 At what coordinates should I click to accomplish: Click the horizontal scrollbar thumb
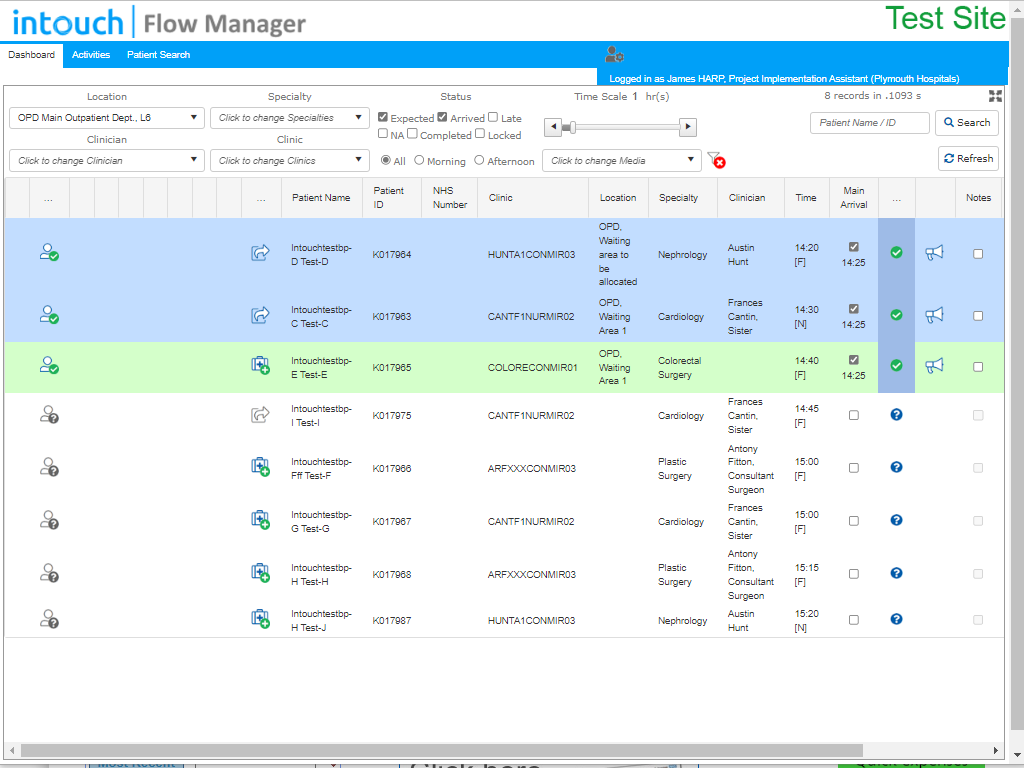[x=442, y=750]
